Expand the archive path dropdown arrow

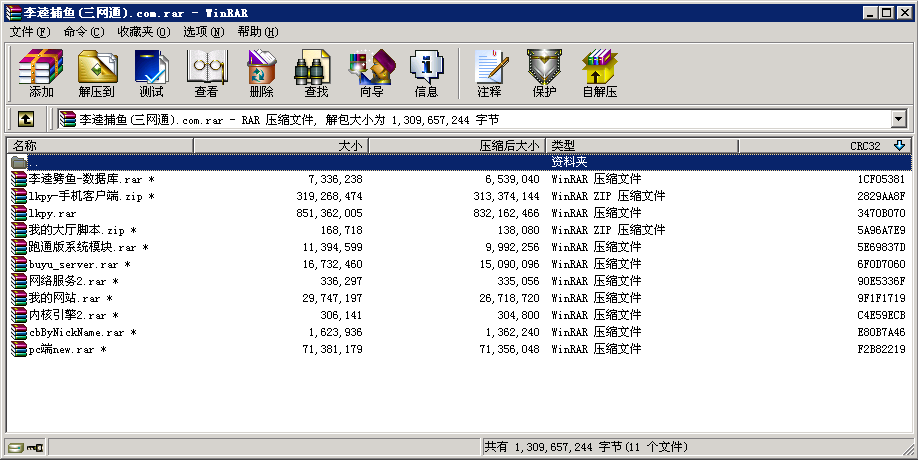pyautogui.click(x=897, y=119)
